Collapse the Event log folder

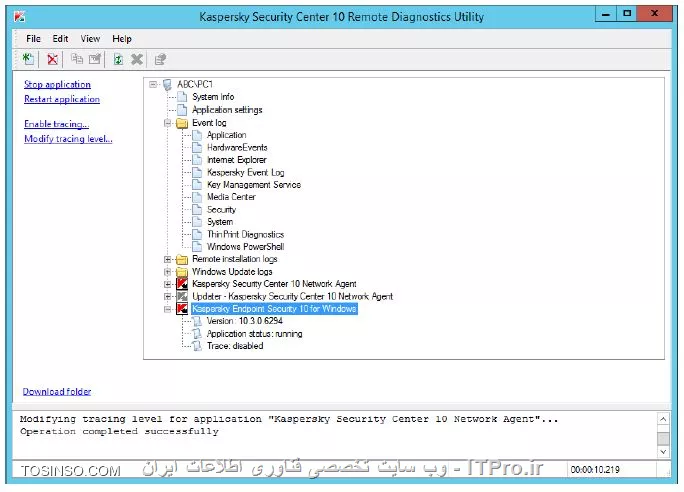(168, 123)
